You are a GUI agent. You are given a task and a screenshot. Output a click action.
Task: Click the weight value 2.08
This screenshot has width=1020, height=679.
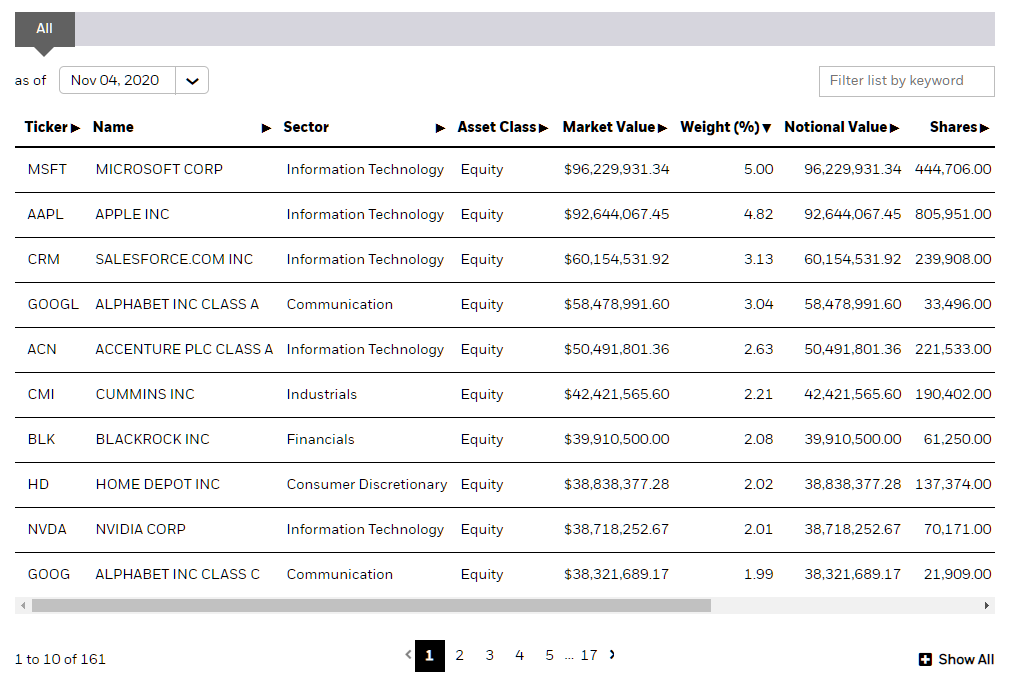click(758, 439)
